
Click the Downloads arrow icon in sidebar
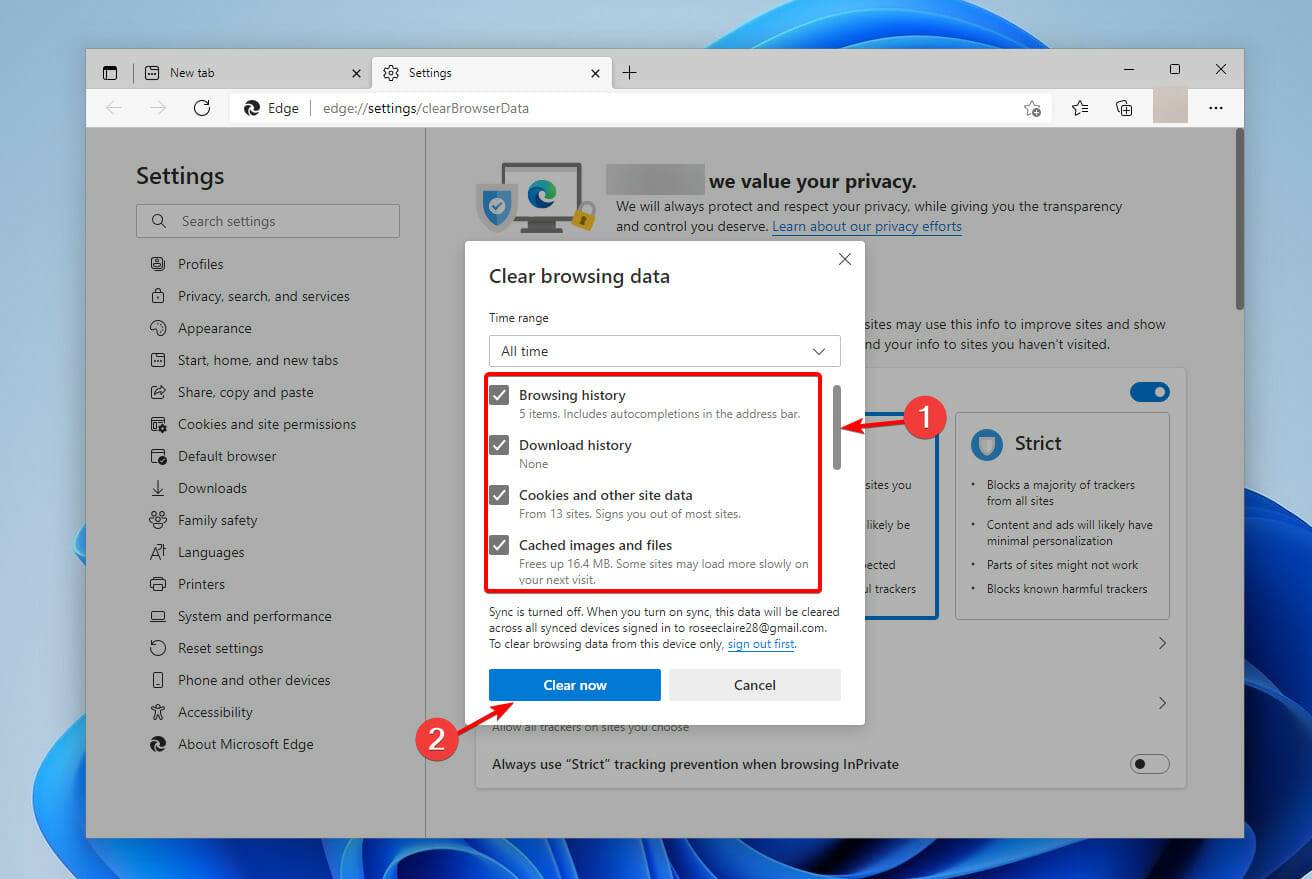(158, 488)
